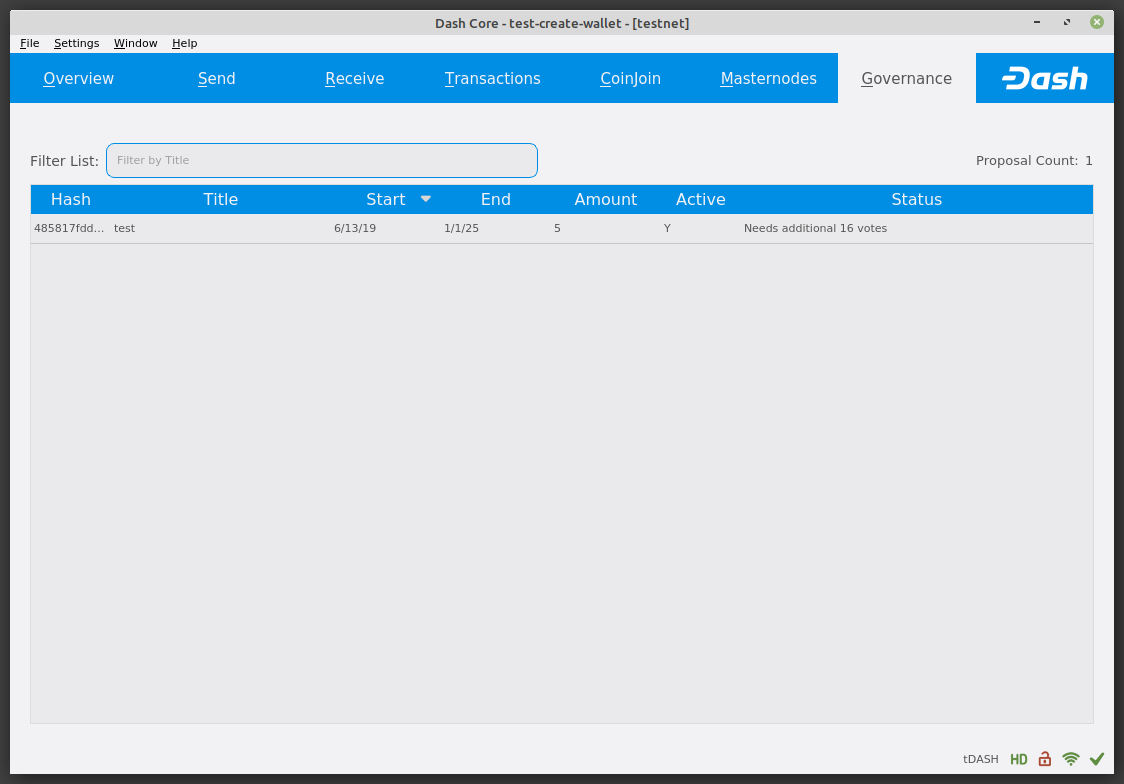1124x784 pixels.
Task: Sort proposals by Amount column header
Action: (x=605, y=199)
